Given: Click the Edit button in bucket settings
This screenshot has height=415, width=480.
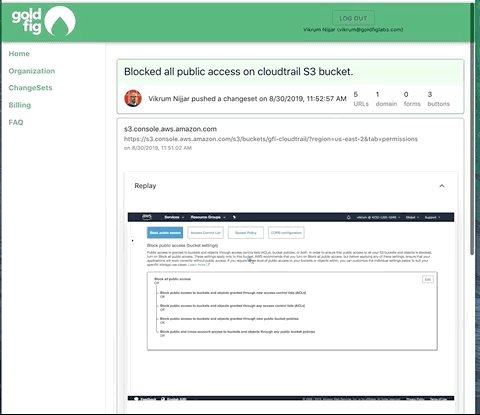Looking at the screenshot, I should click(x=428, y=279).
